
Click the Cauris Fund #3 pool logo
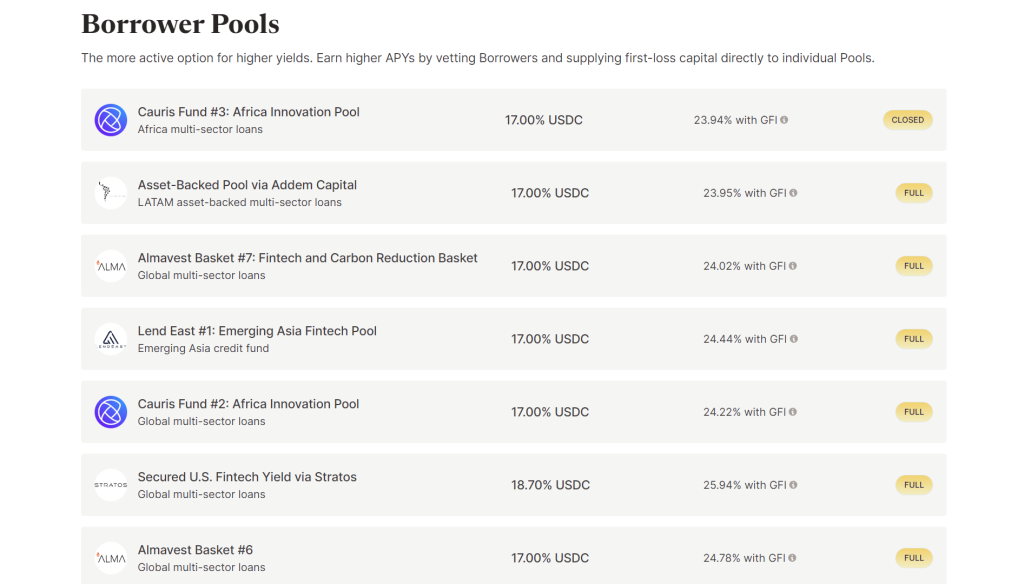111,120
